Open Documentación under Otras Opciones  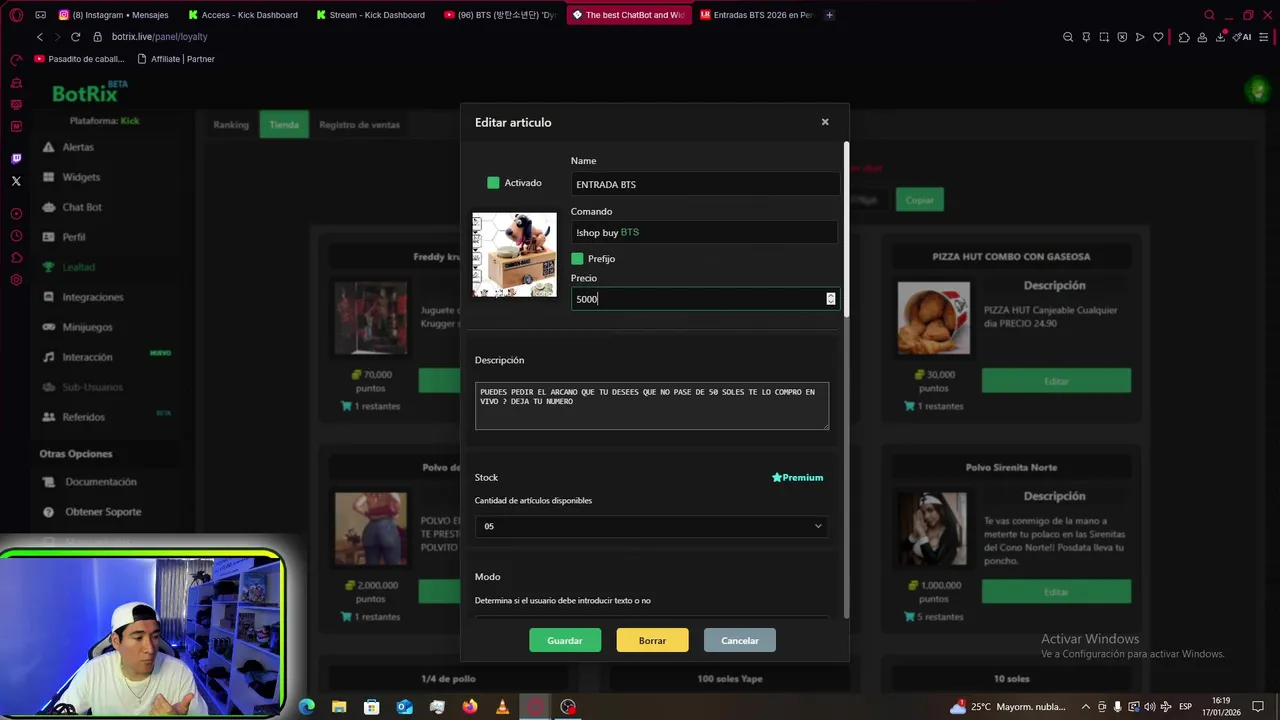(90, 482)
